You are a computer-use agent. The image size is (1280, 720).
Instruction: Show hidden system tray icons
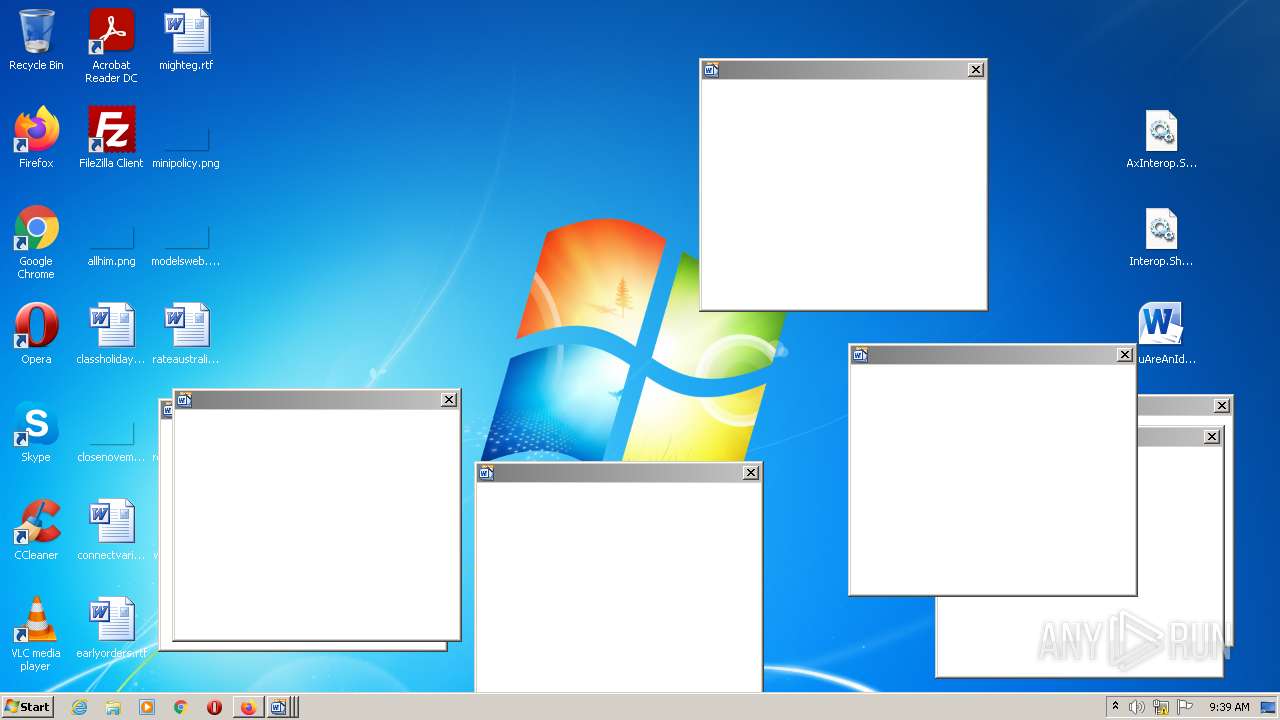1115,707
